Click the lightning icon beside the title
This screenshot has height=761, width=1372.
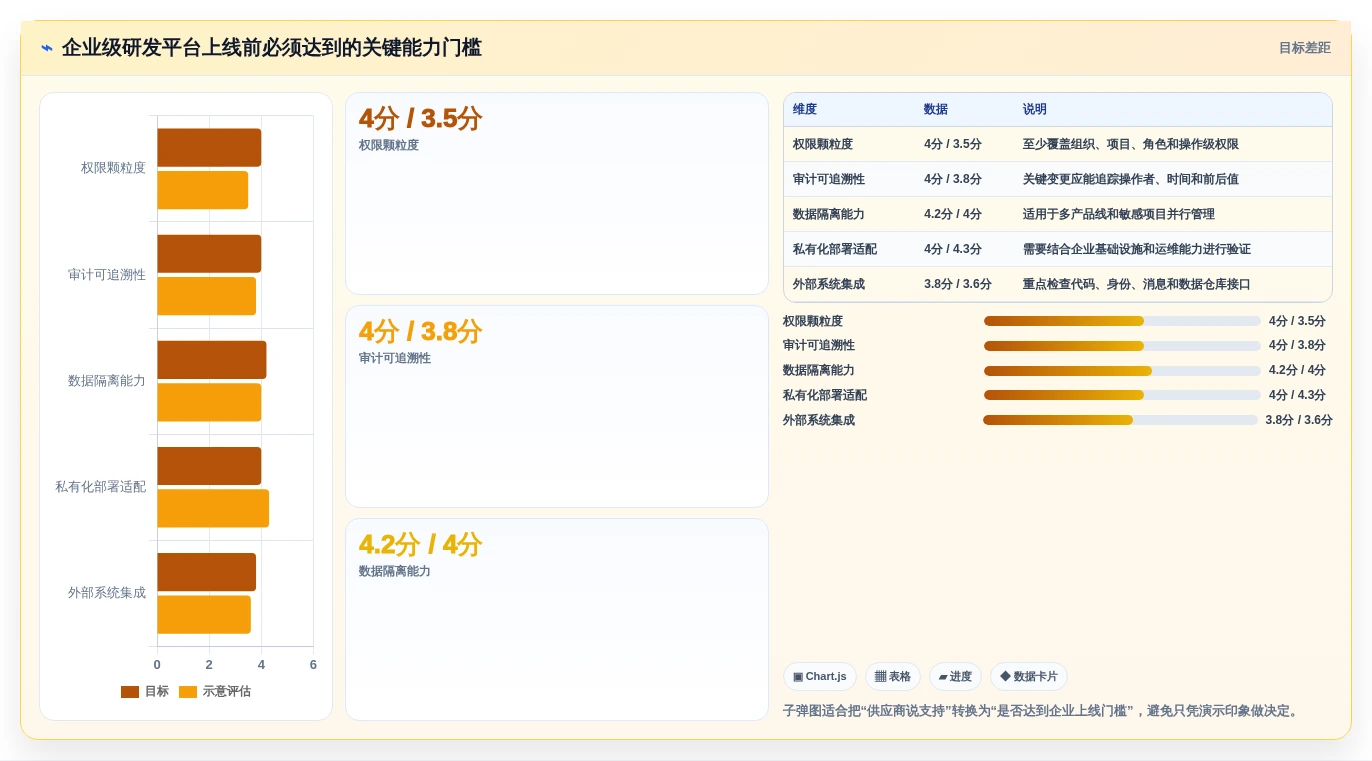[x=47, y=48]
